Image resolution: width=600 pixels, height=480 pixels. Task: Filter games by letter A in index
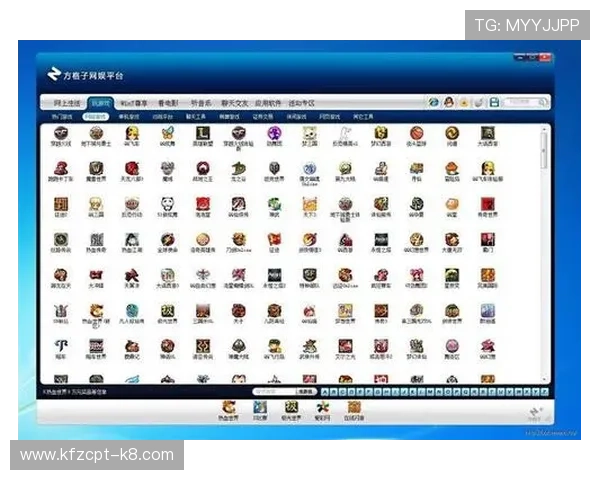324,391
